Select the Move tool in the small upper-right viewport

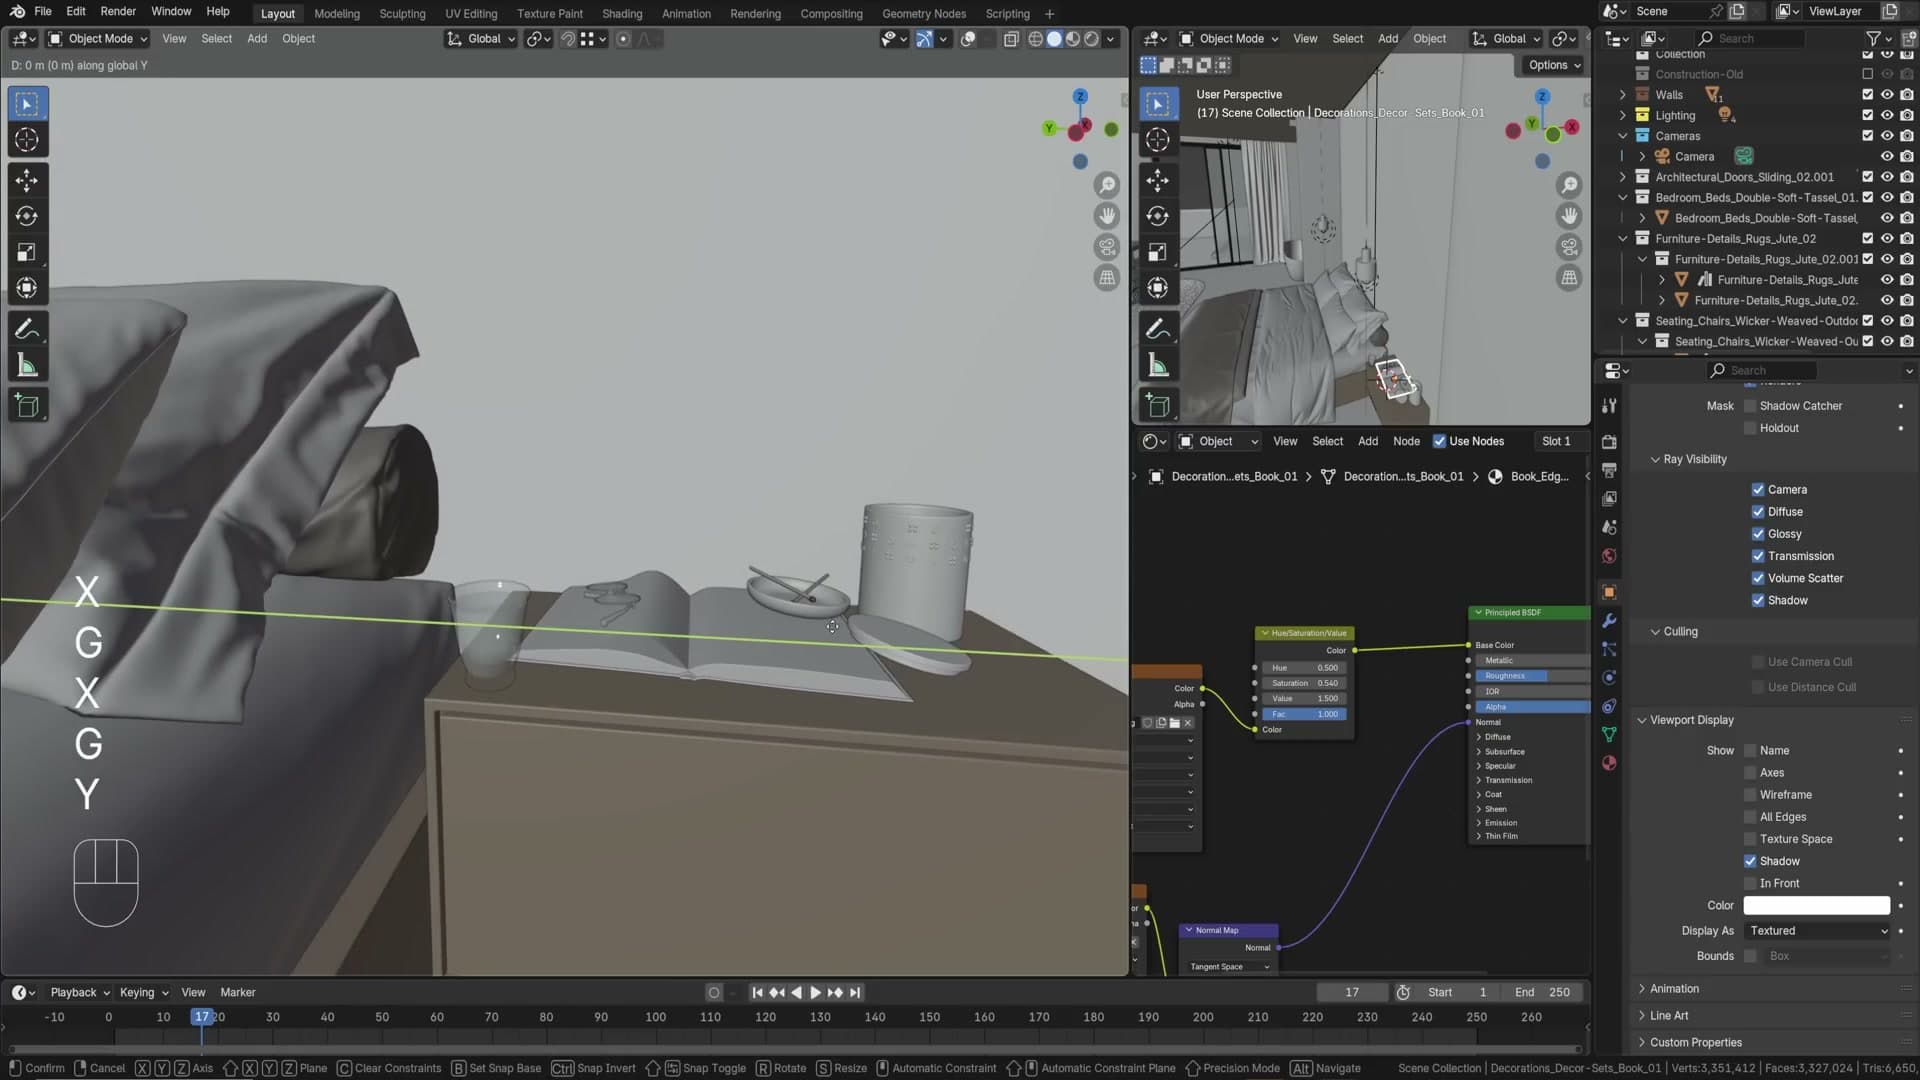coord(1157,180)
